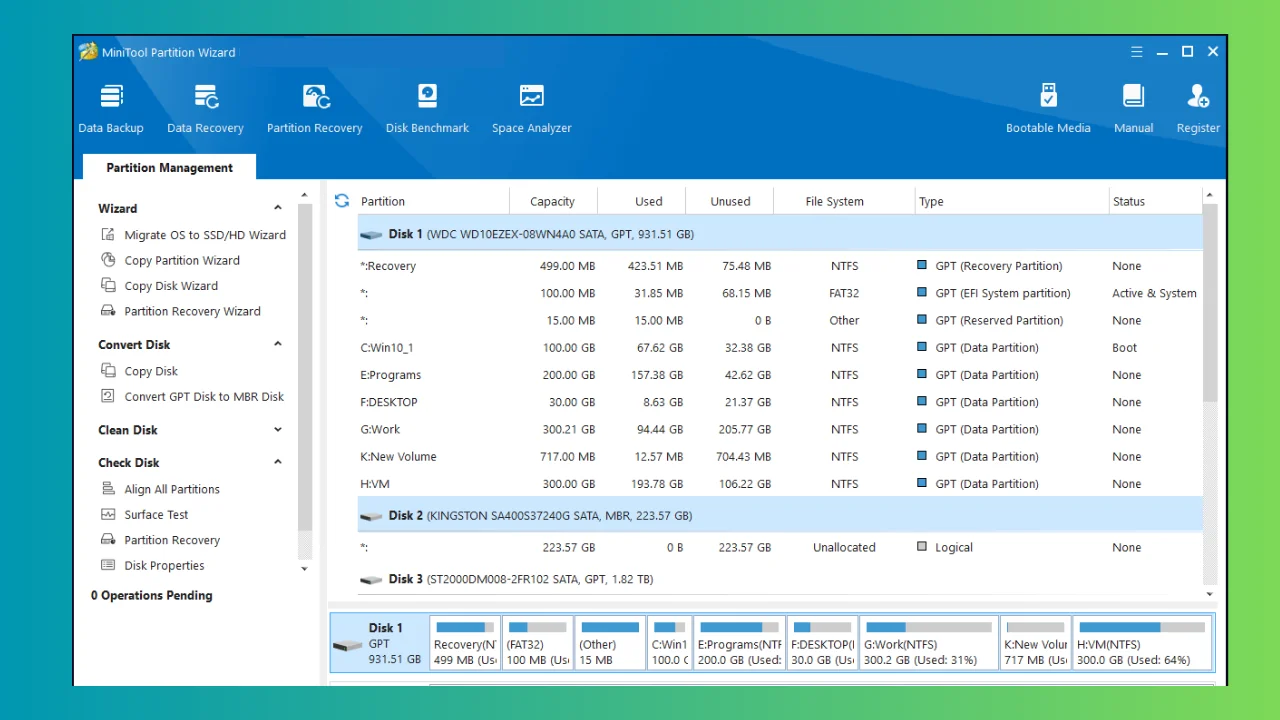Sort by File System column header
1280x720 pixels.
point(844,201)
